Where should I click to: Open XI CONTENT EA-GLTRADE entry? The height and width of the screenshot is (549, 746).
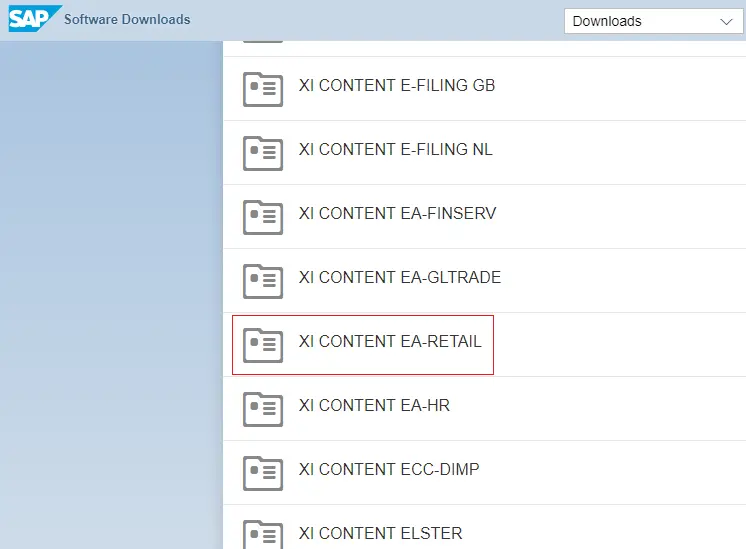coord(400,277)
